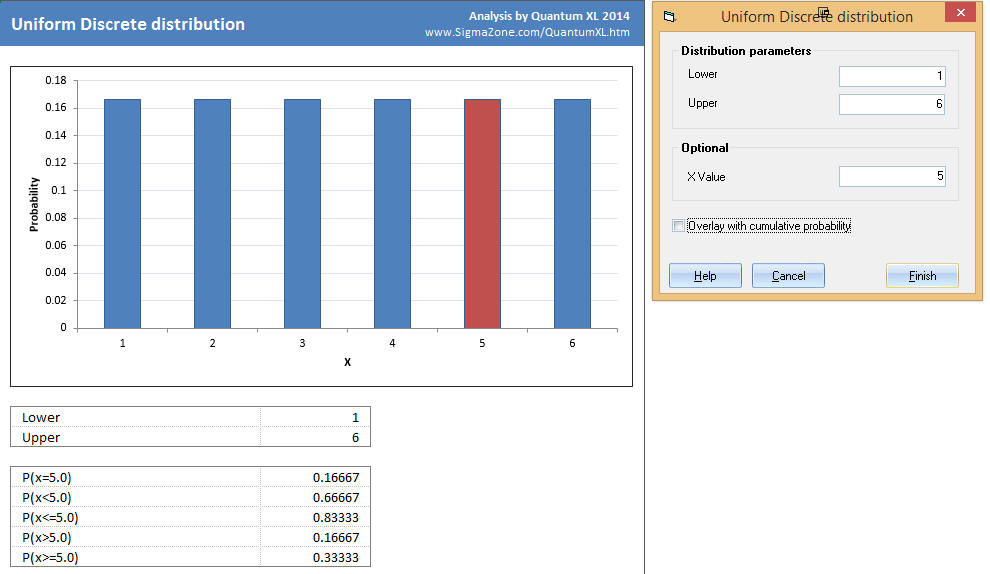Click the dialog's title bar window icon
This screenshot has height=574, width=990.
coord(669,17)
